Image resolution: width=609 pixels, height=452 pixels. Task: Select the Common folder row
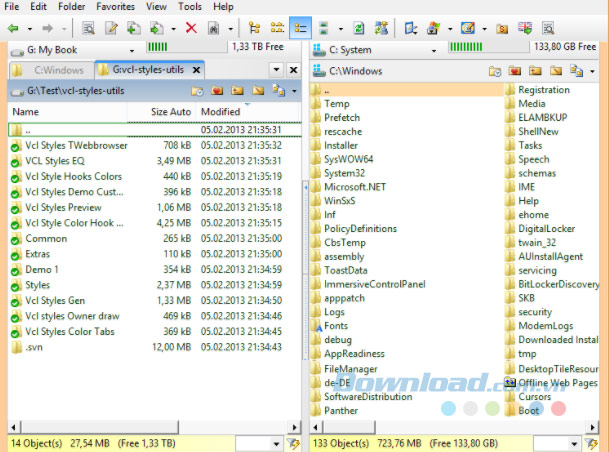[155, 238]
